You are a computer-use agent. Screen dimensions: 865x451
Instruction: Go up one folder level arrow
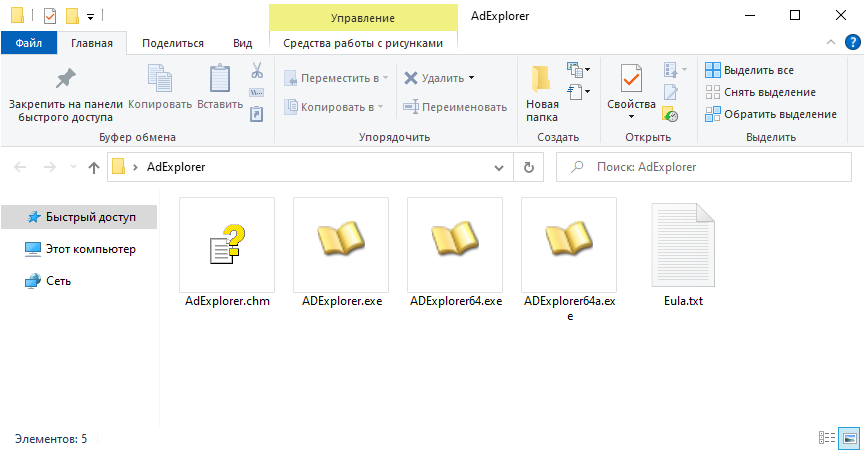point(94,167)
